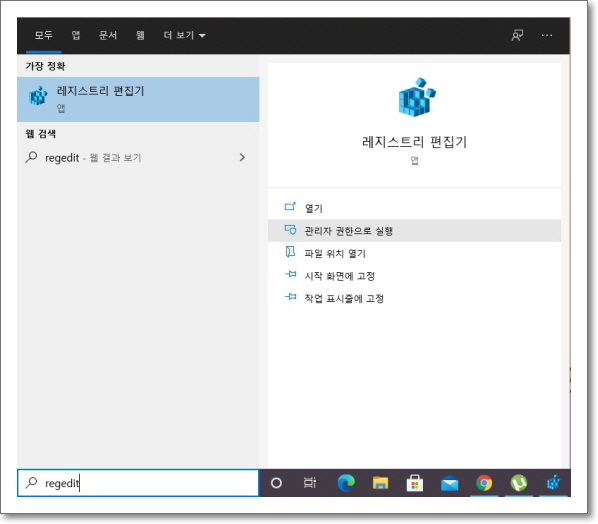
Task: Click the registry editor icon in result row
Action: [x=38, y=96]
